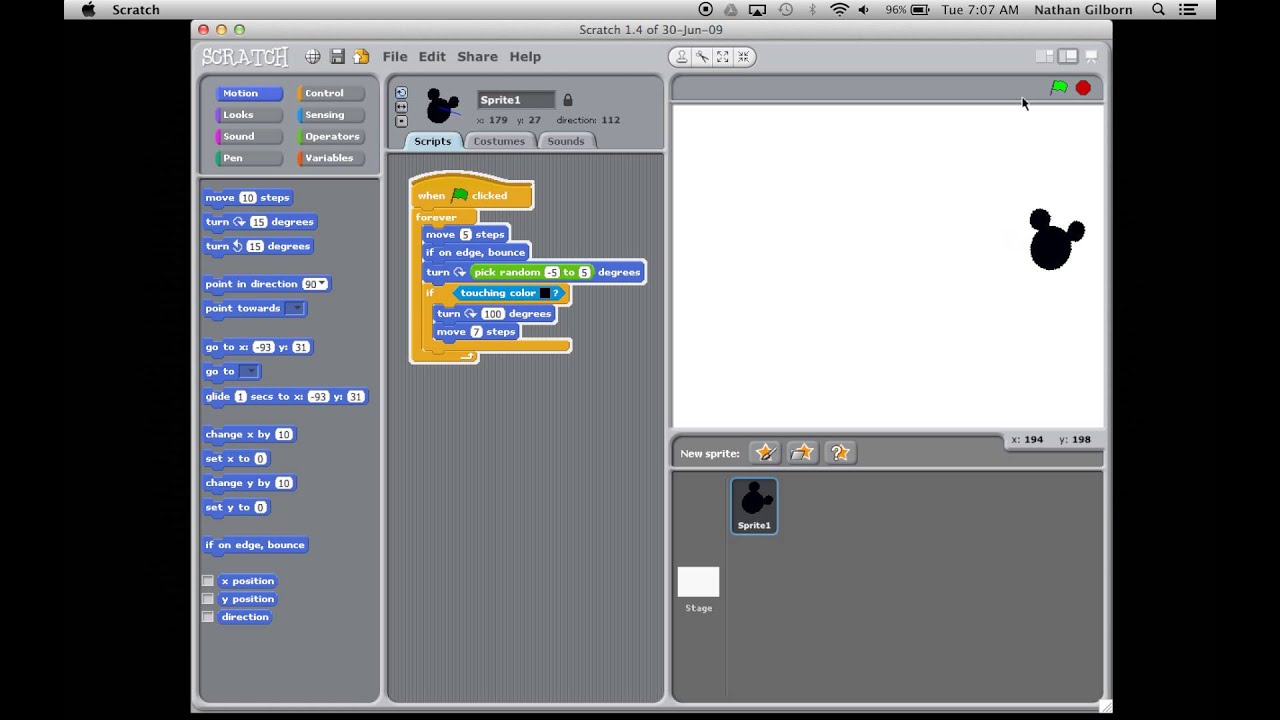The image size is (1280, 720).
Task: Open the Help menu
Action: (525, 57)
